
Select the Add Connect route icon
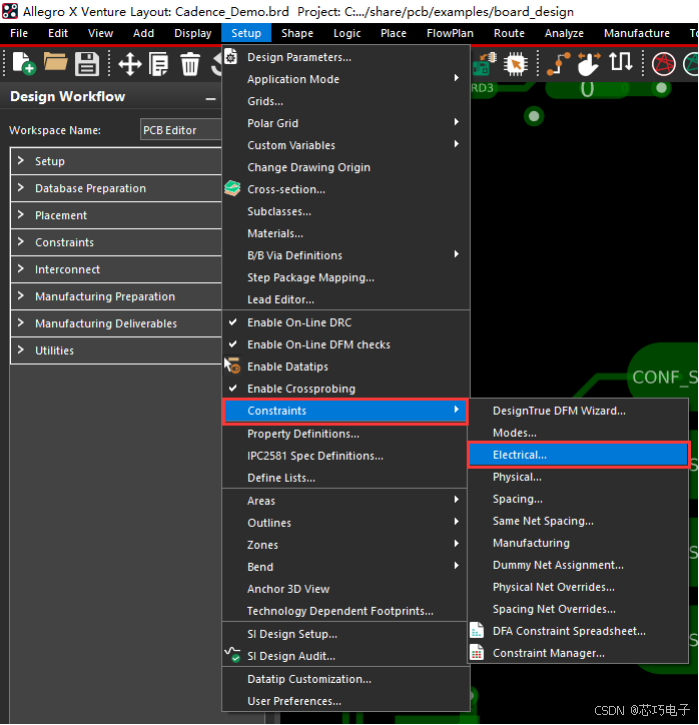point(558,64)
